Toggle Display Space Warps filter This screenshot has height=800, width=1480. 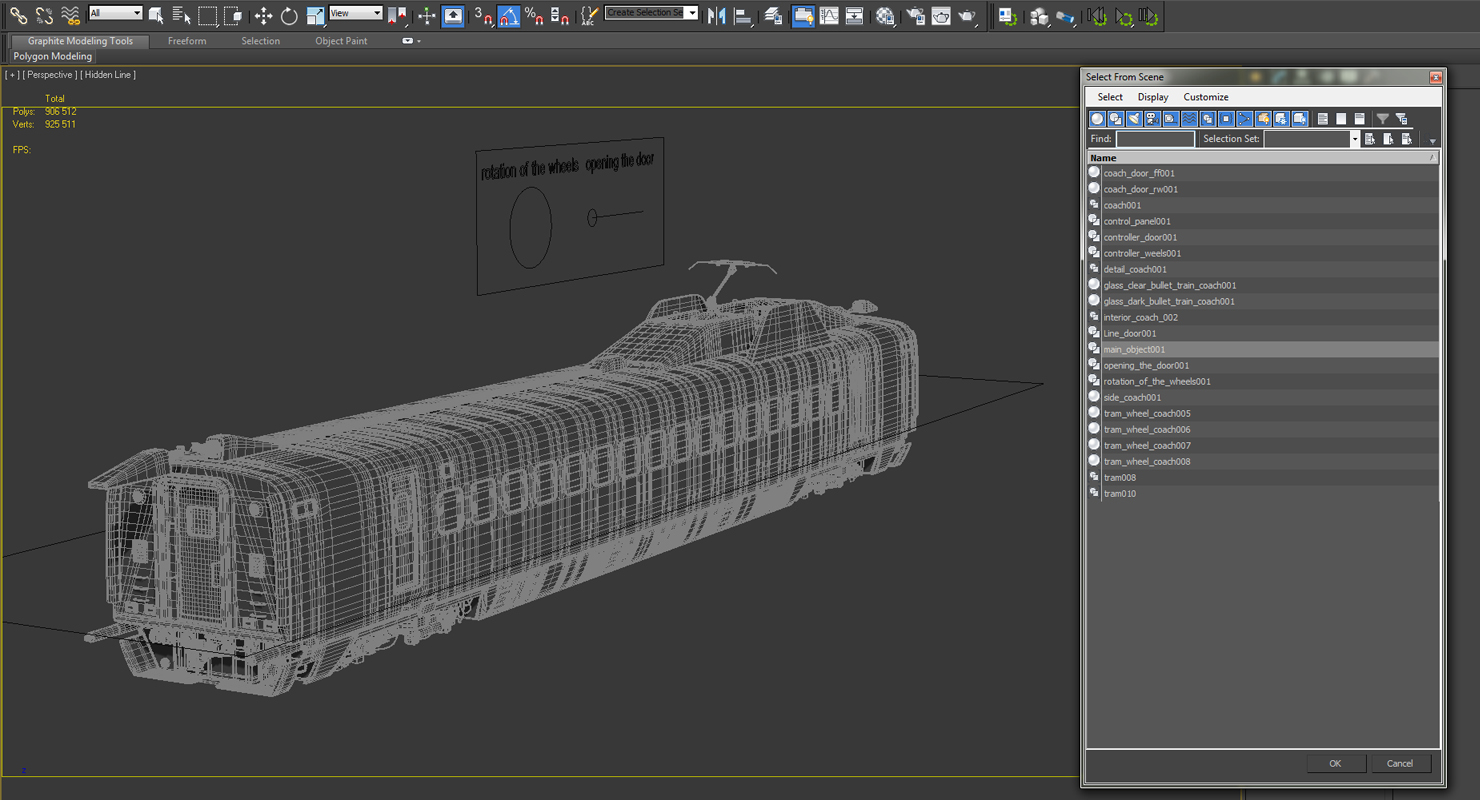click(1189, 119)
